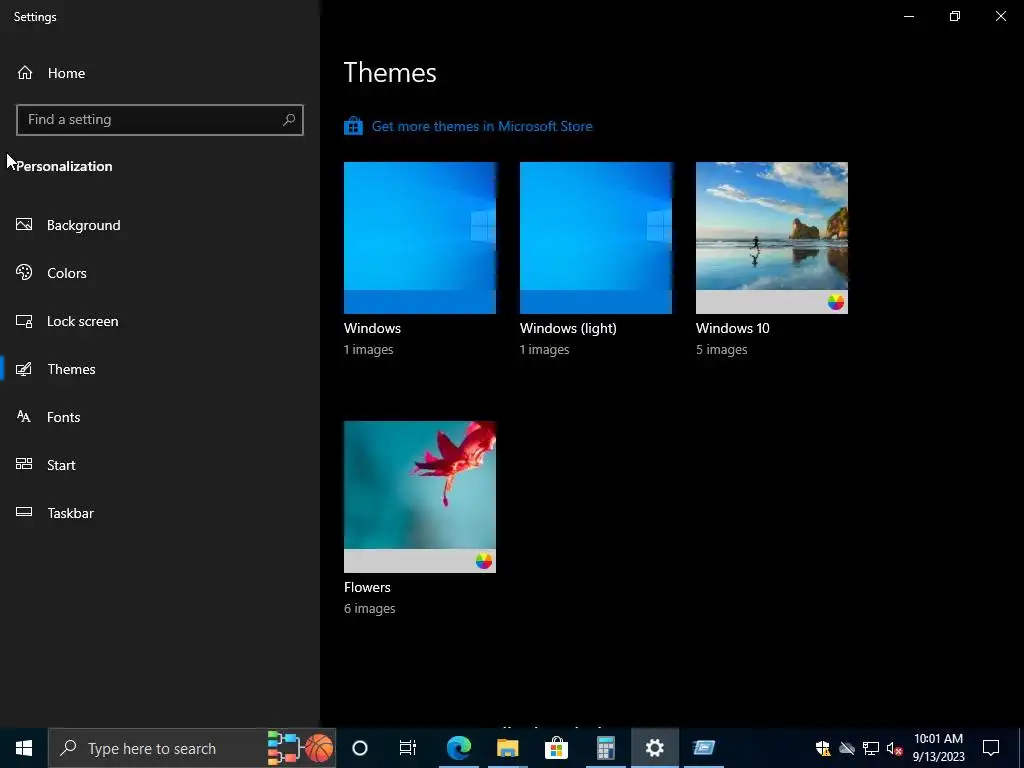Minimize the Settings window

pyautogui.click(x=909, y=16)
